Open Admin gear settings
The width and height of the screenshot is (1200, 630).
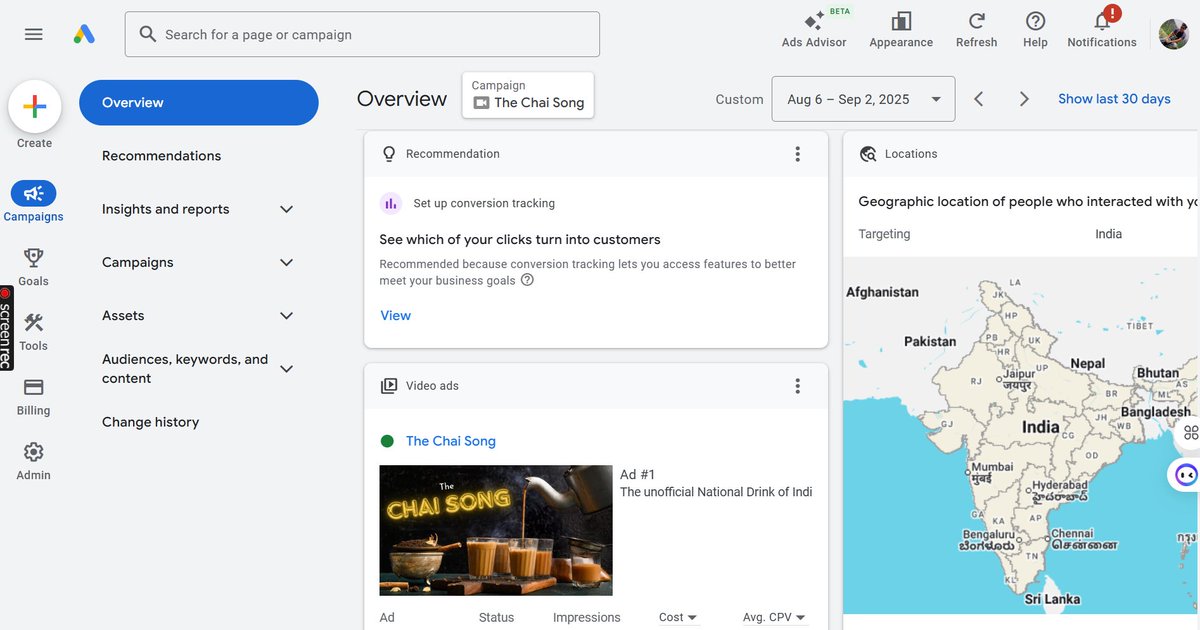33,461
